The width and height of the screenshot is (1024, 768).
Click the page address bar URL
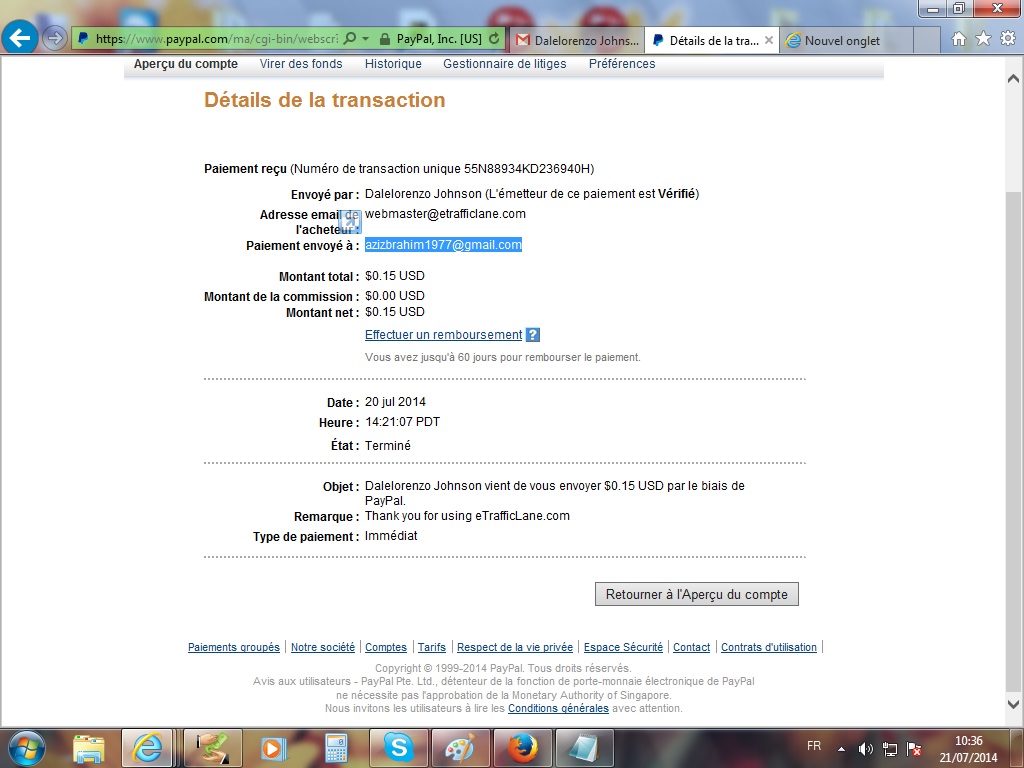point(217,39)
